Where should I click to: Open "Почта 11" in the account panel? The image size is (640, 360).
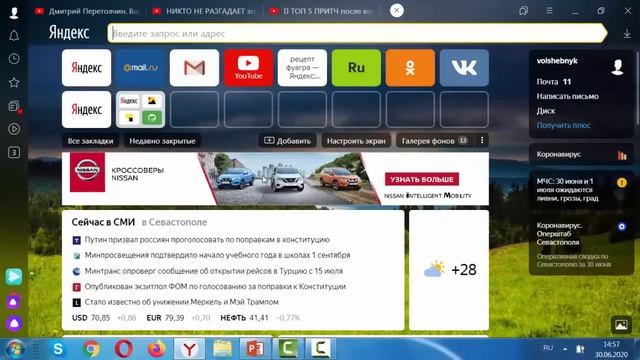554,82
